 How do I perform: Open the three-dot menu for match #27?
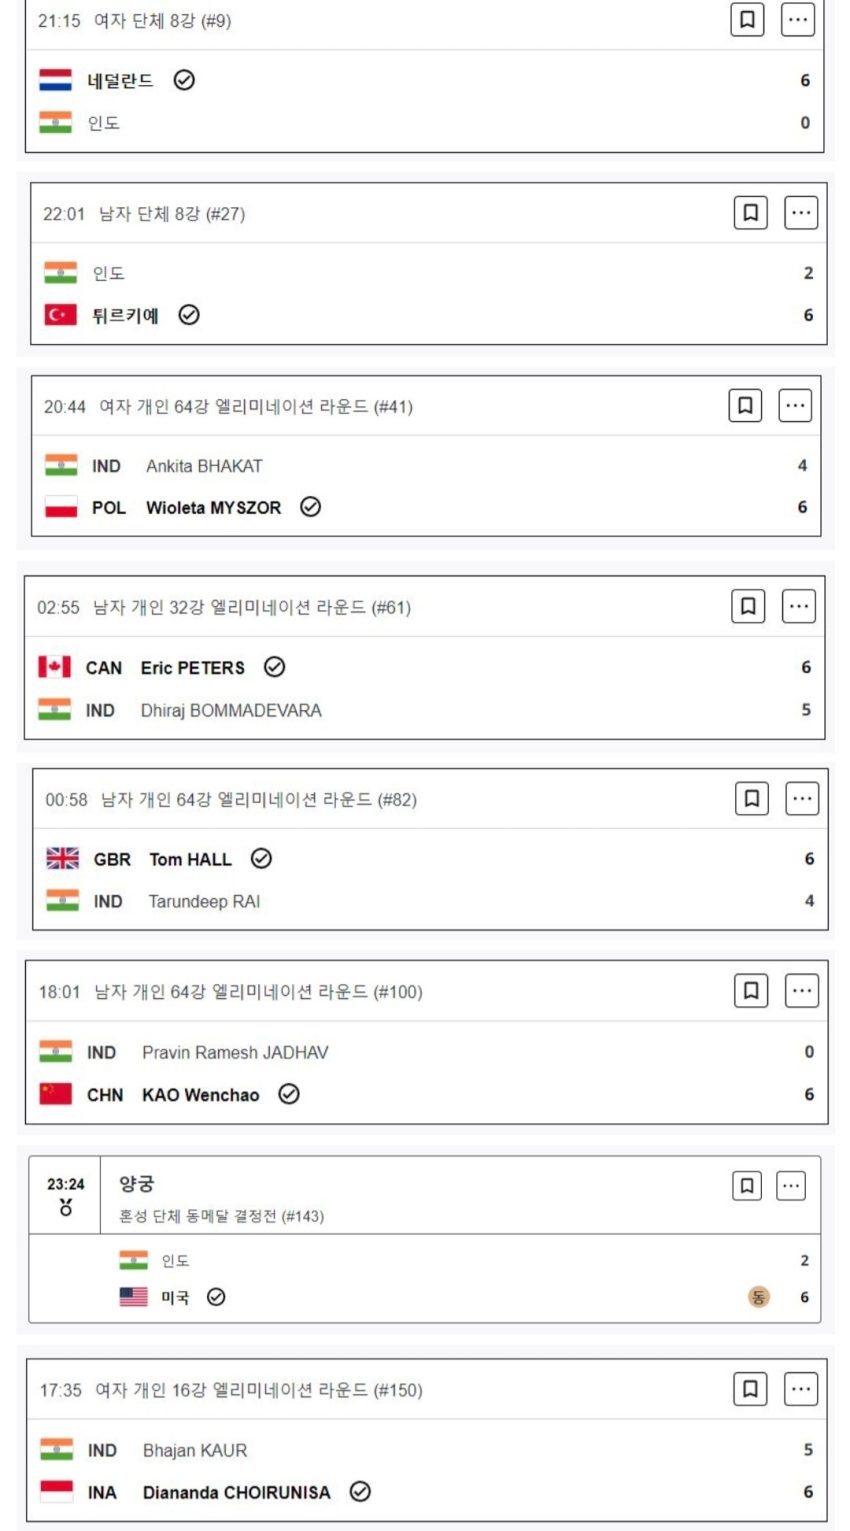click(801, 212)
